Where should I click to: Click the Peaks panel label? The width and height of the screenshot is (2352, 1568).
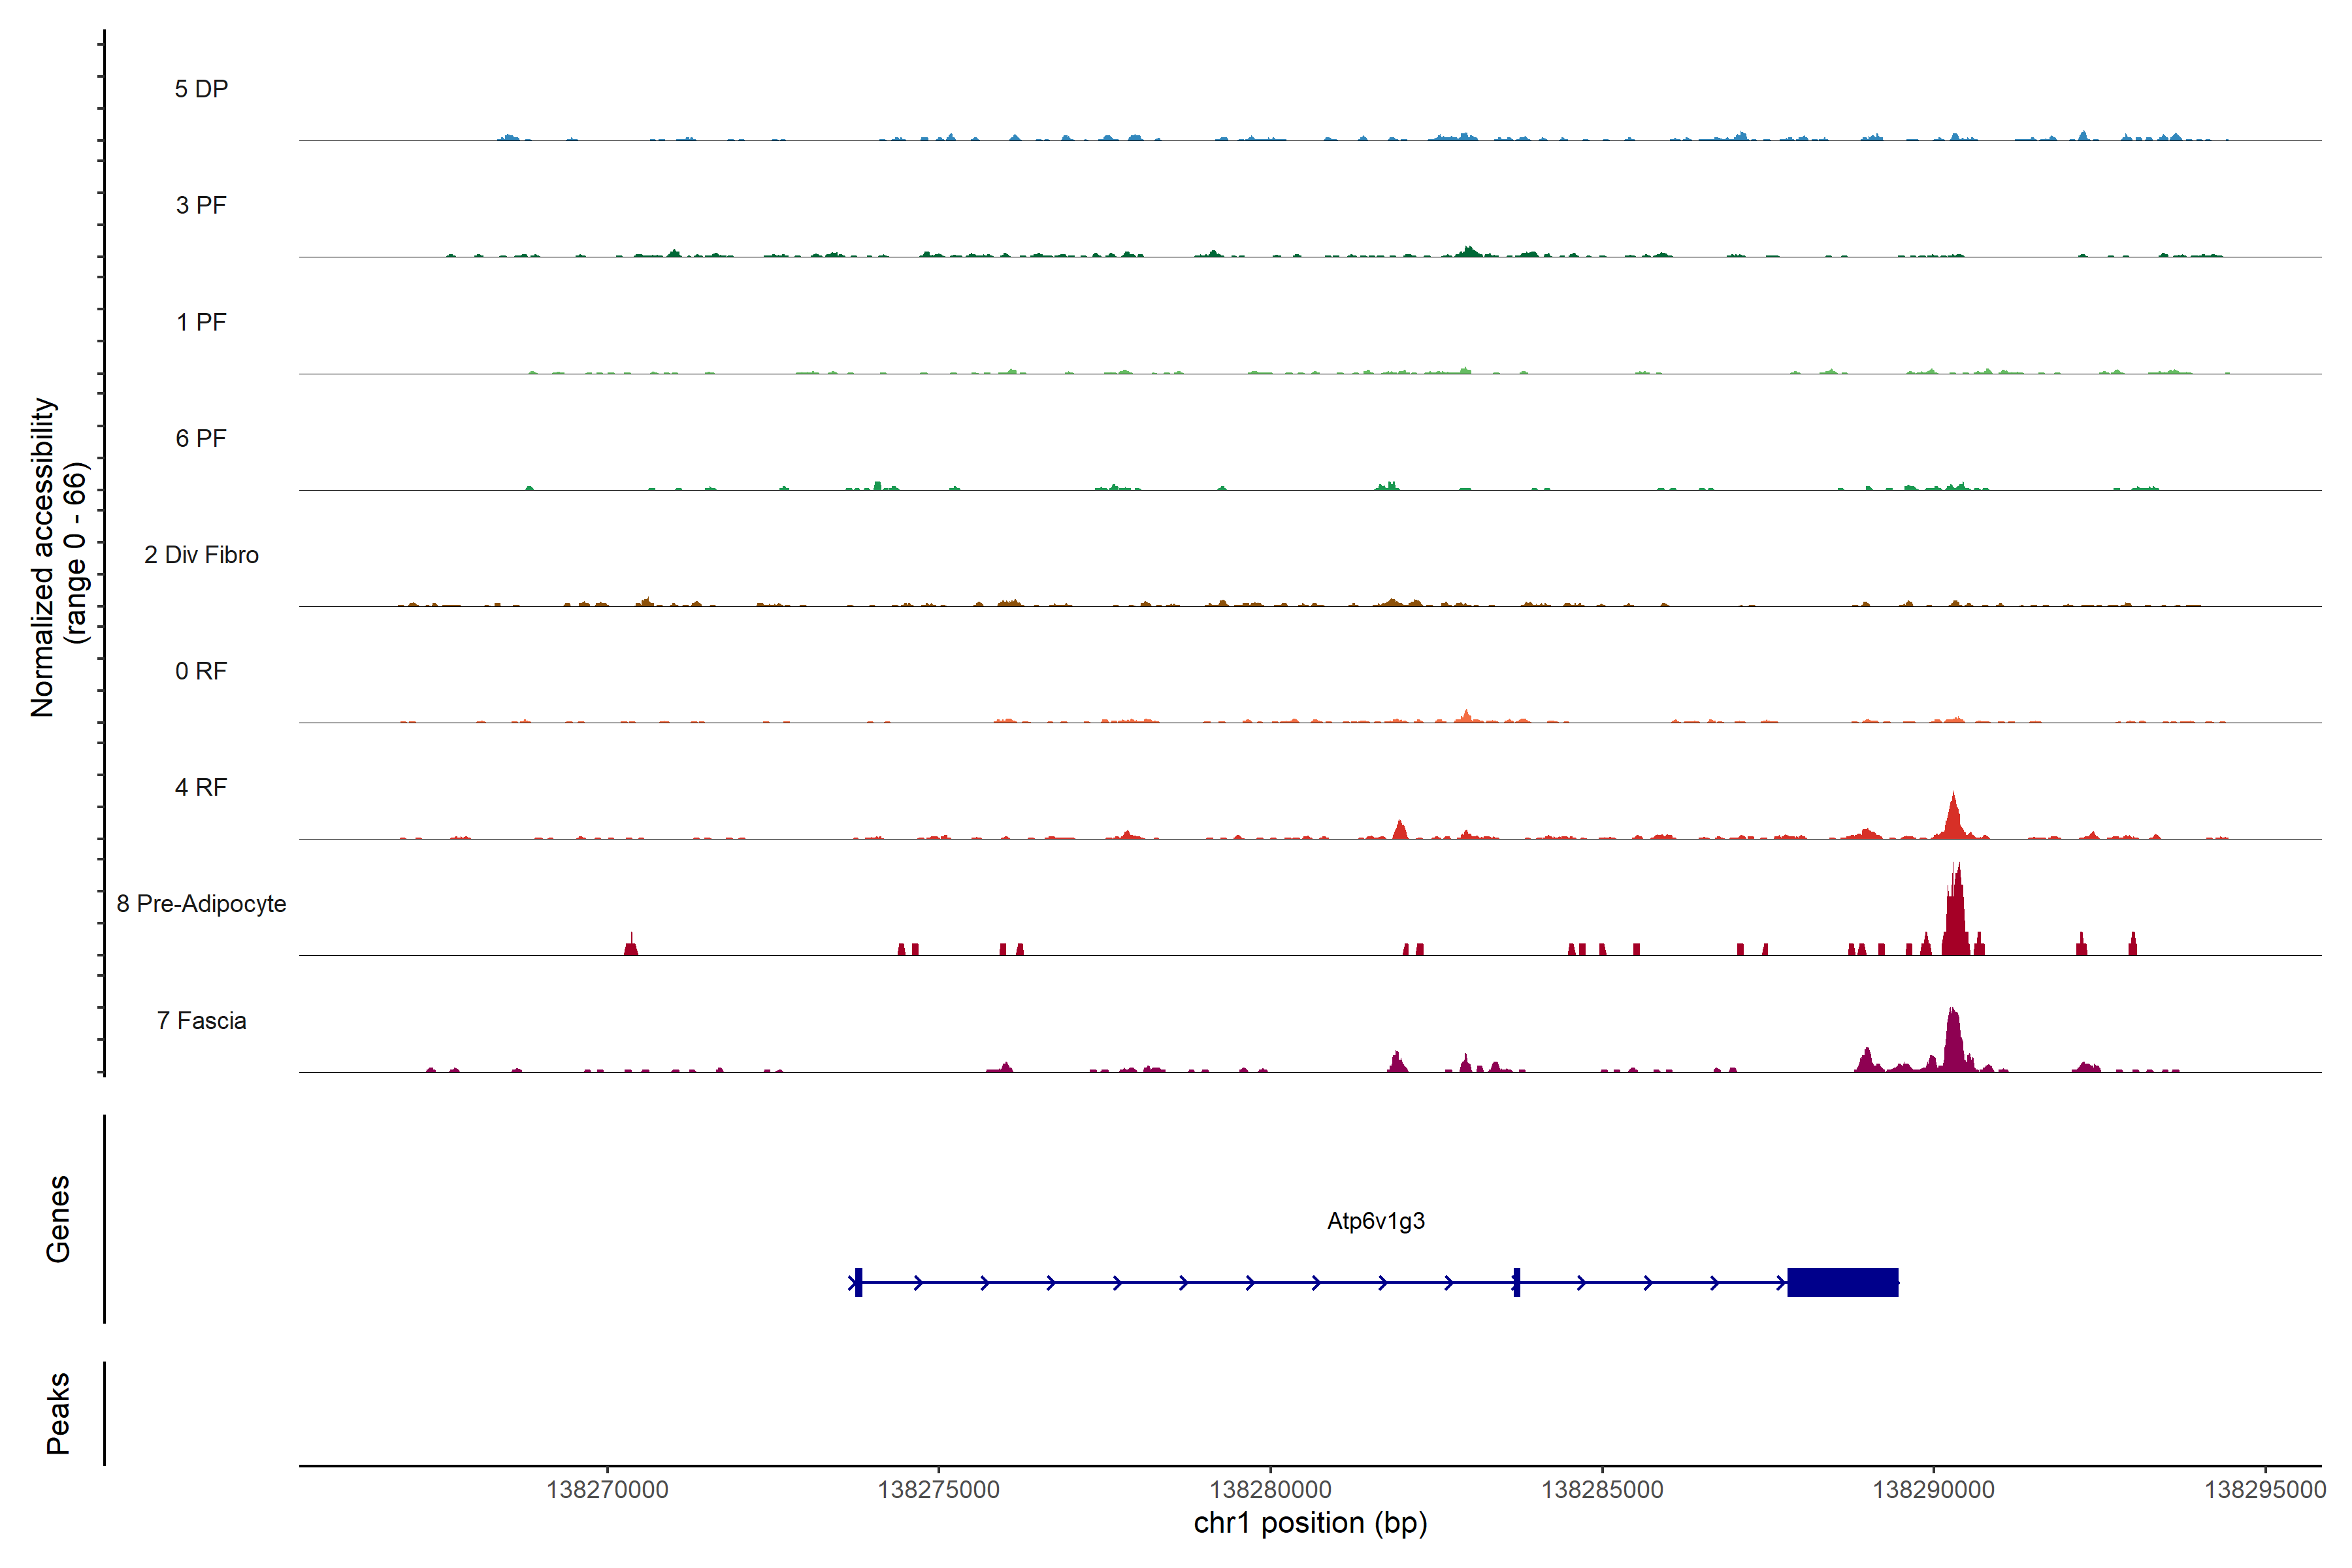tap(58, 1413)
